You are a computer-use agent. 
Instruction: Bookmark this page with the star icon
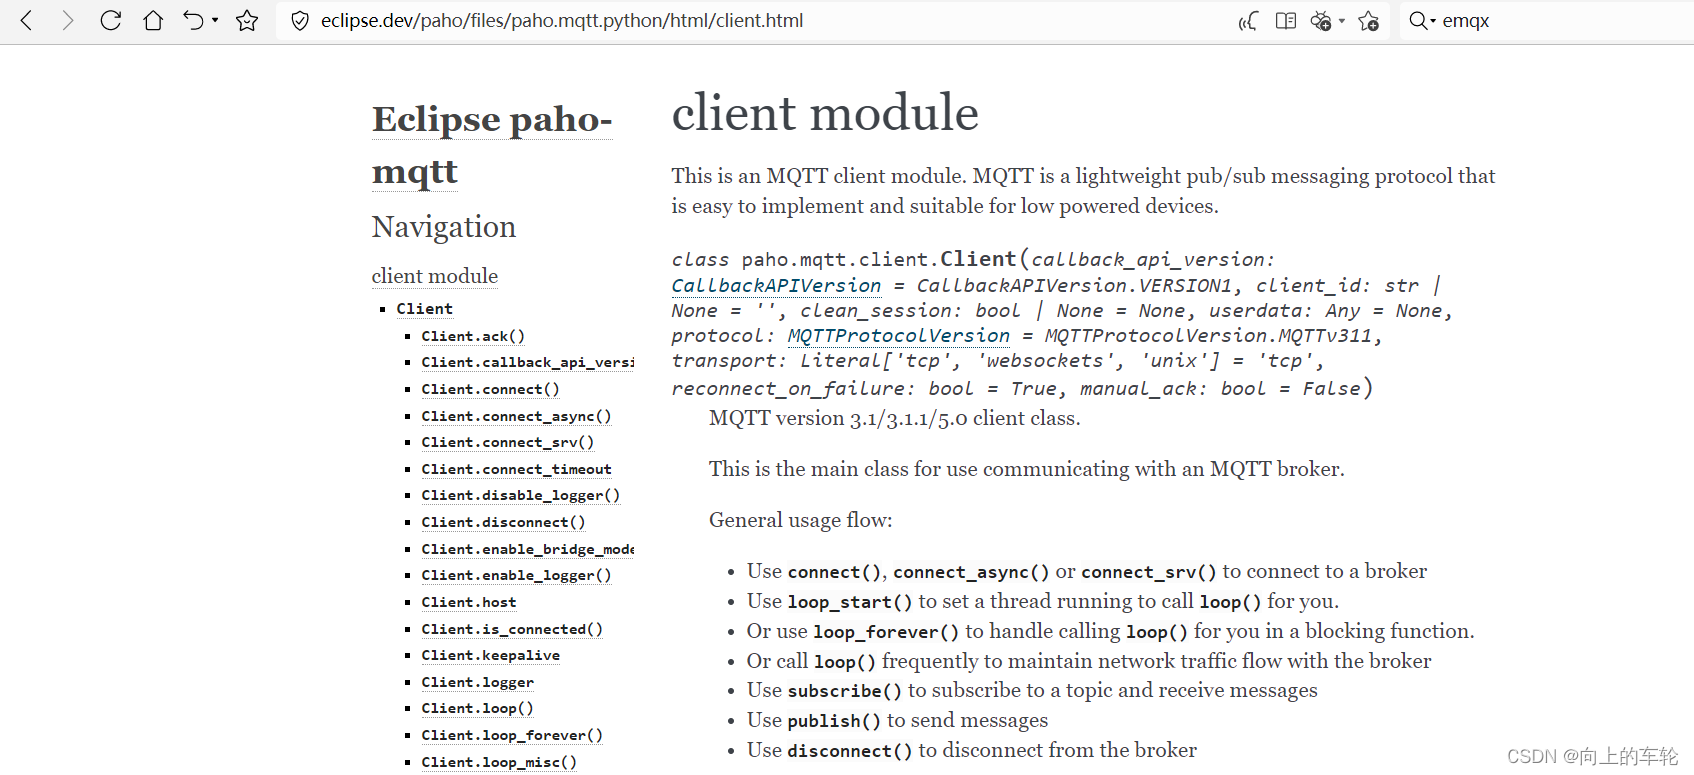(247, 20)
